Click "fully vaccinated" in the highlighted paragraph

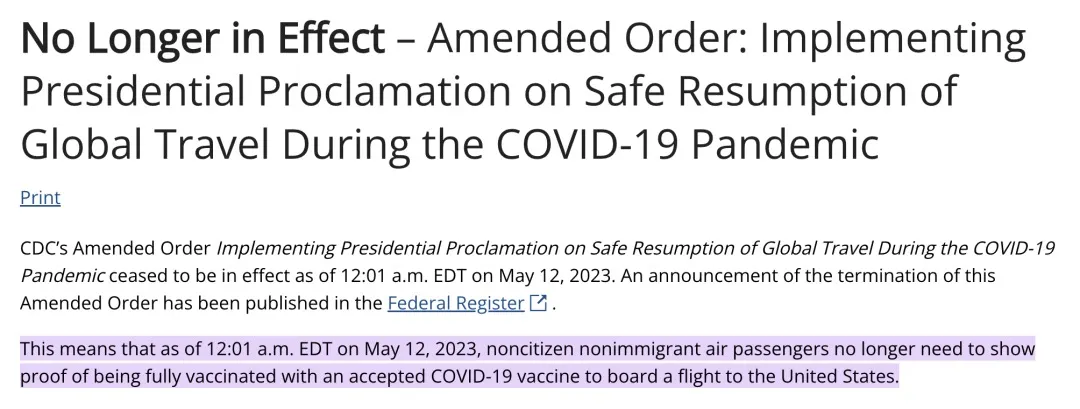(213, 377)
